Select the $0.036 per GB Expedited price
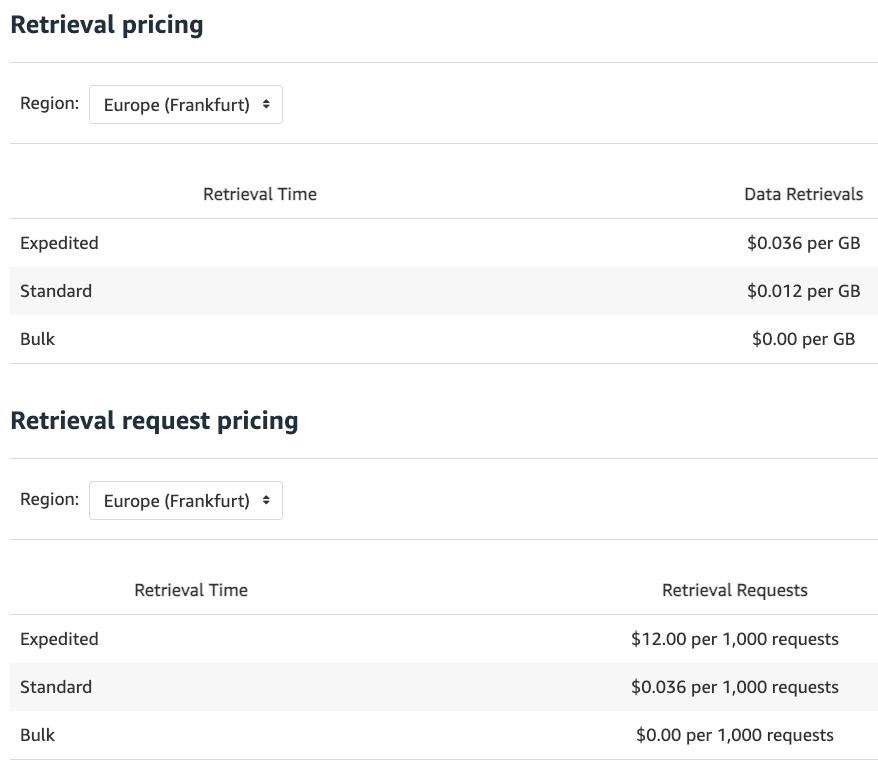Screen dimensions: 878x771 803,243
